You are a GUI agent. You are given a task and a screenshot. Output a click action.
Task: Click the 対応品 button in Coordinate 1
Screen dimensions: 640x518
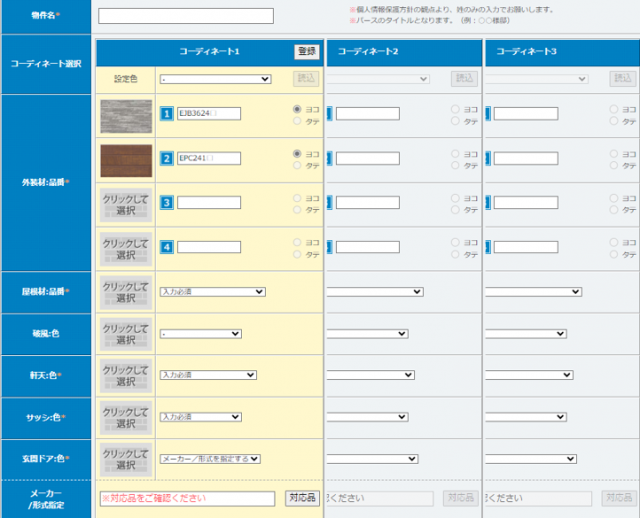[x=302, y=498]
